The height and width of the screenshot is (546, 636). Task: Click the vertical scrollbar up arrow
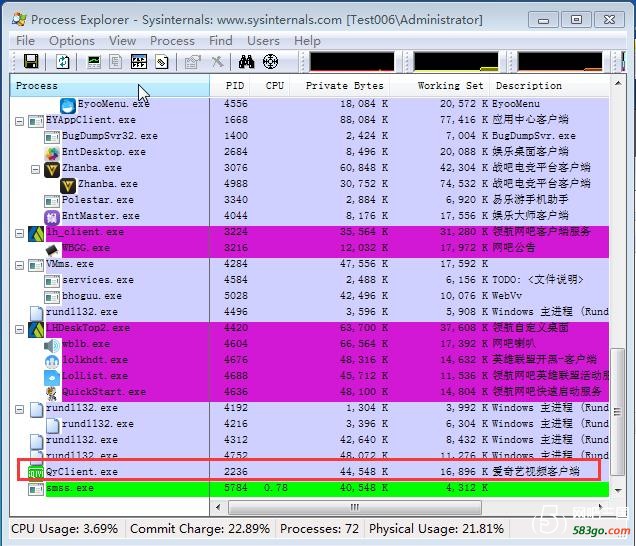tap(618, 84)
